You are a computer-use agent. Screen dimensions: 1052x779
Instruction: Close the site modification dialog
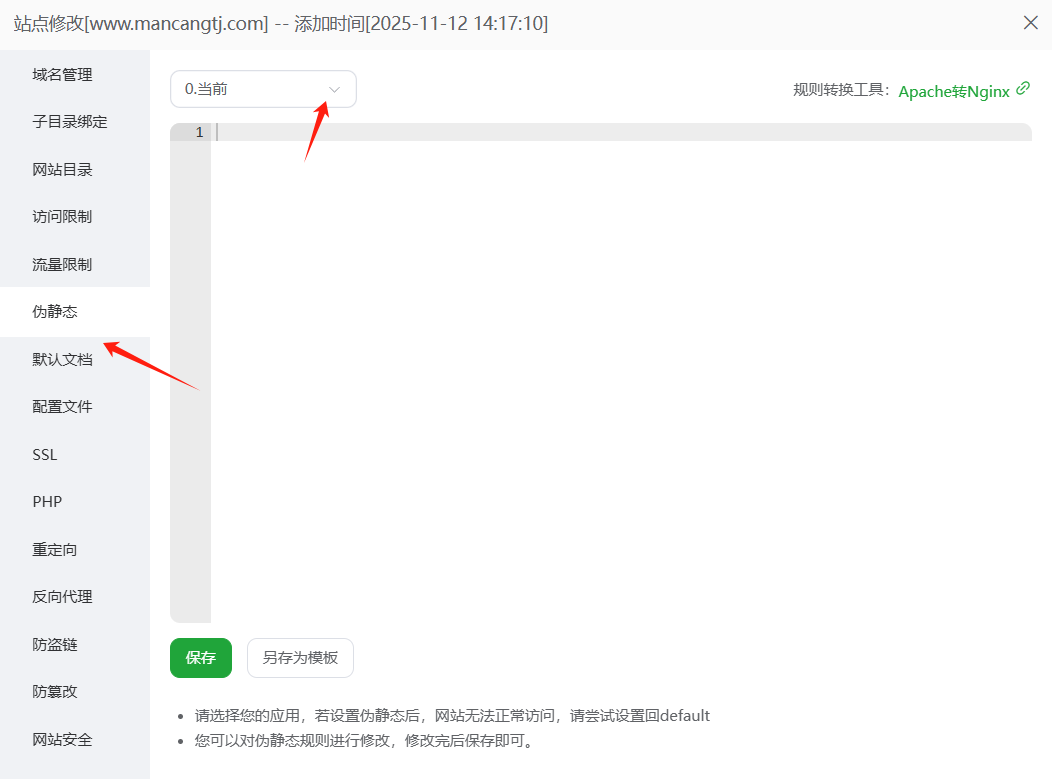coord(1030,23)
